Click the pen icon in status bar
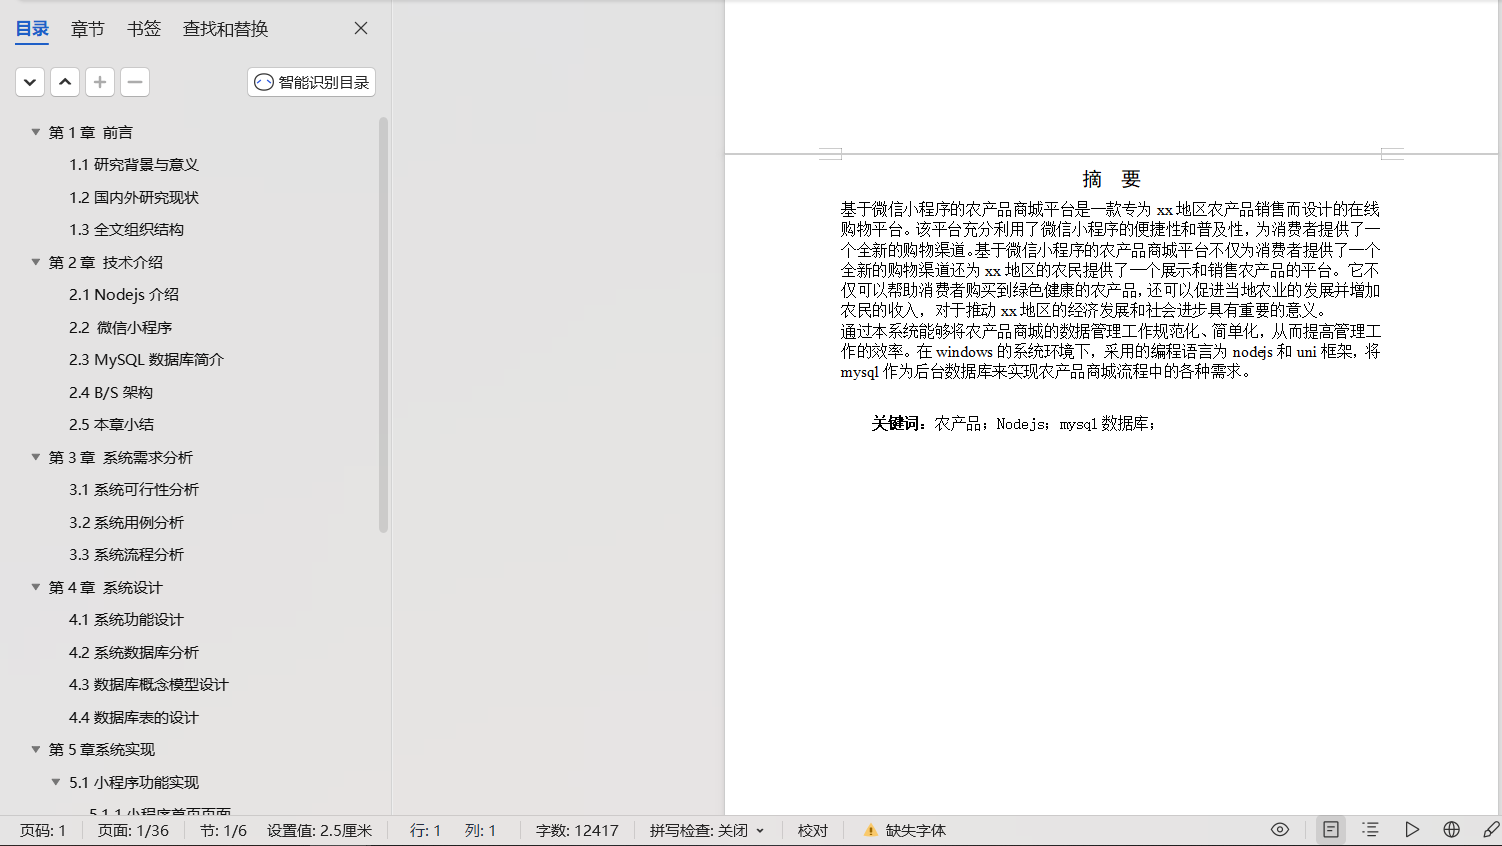The width and height of the screenshot is (1502, 846). pyautogui.click(x=1490, y=830)
